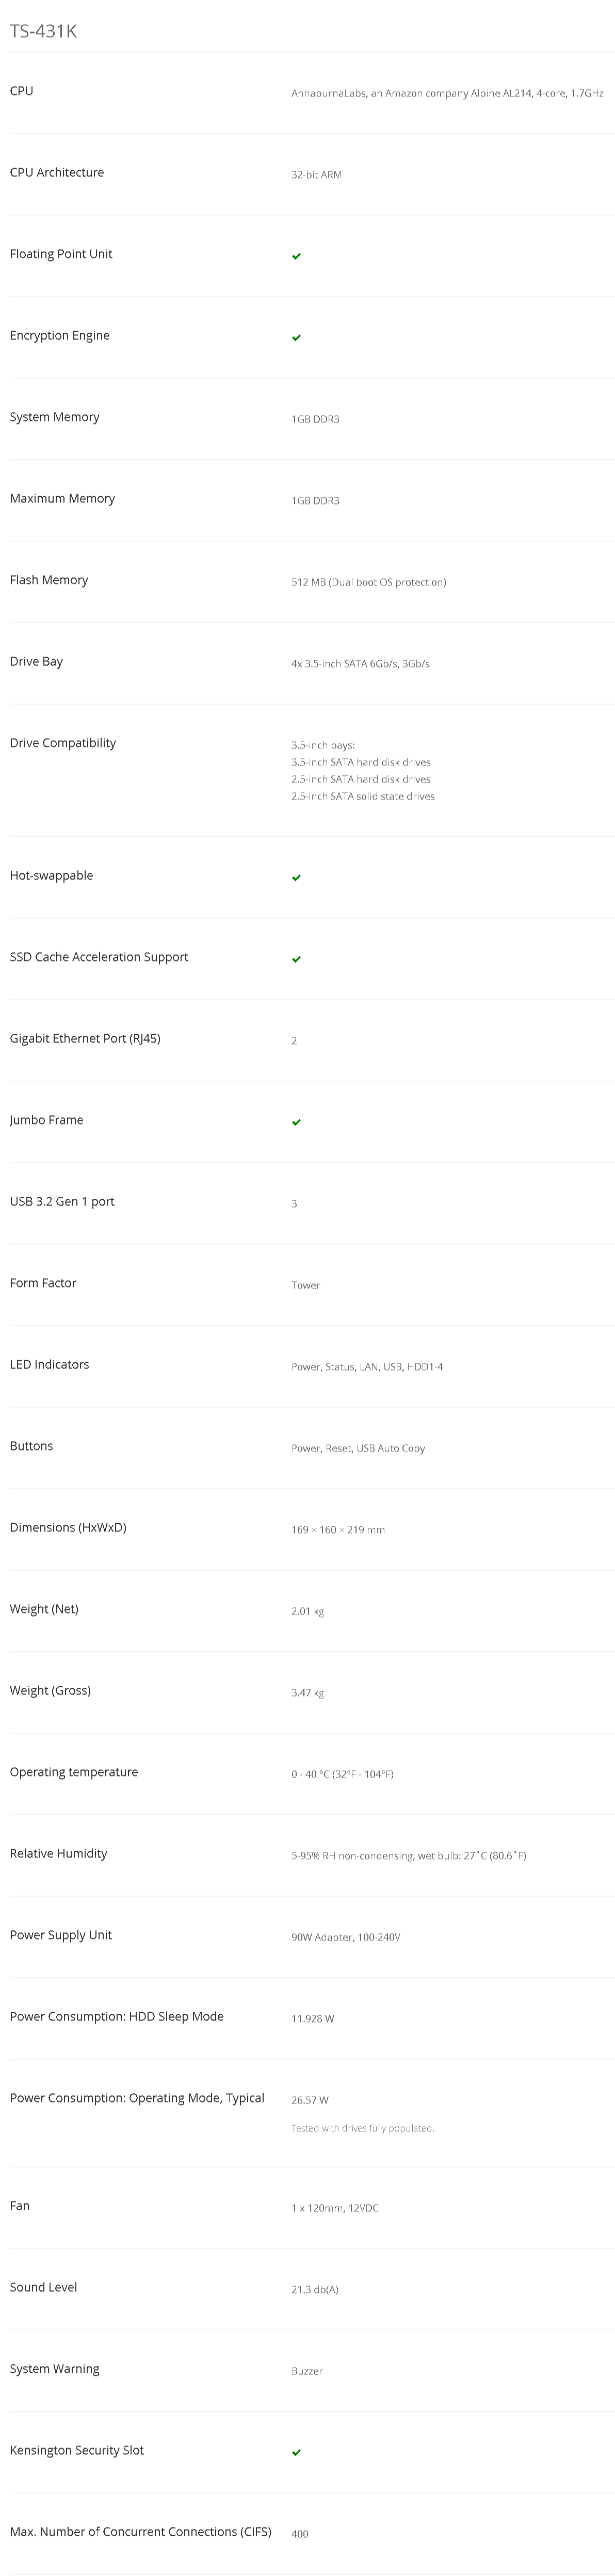Click the 512 MB Flash Memory value
615x2576 pixels.
tap(368, 582)
